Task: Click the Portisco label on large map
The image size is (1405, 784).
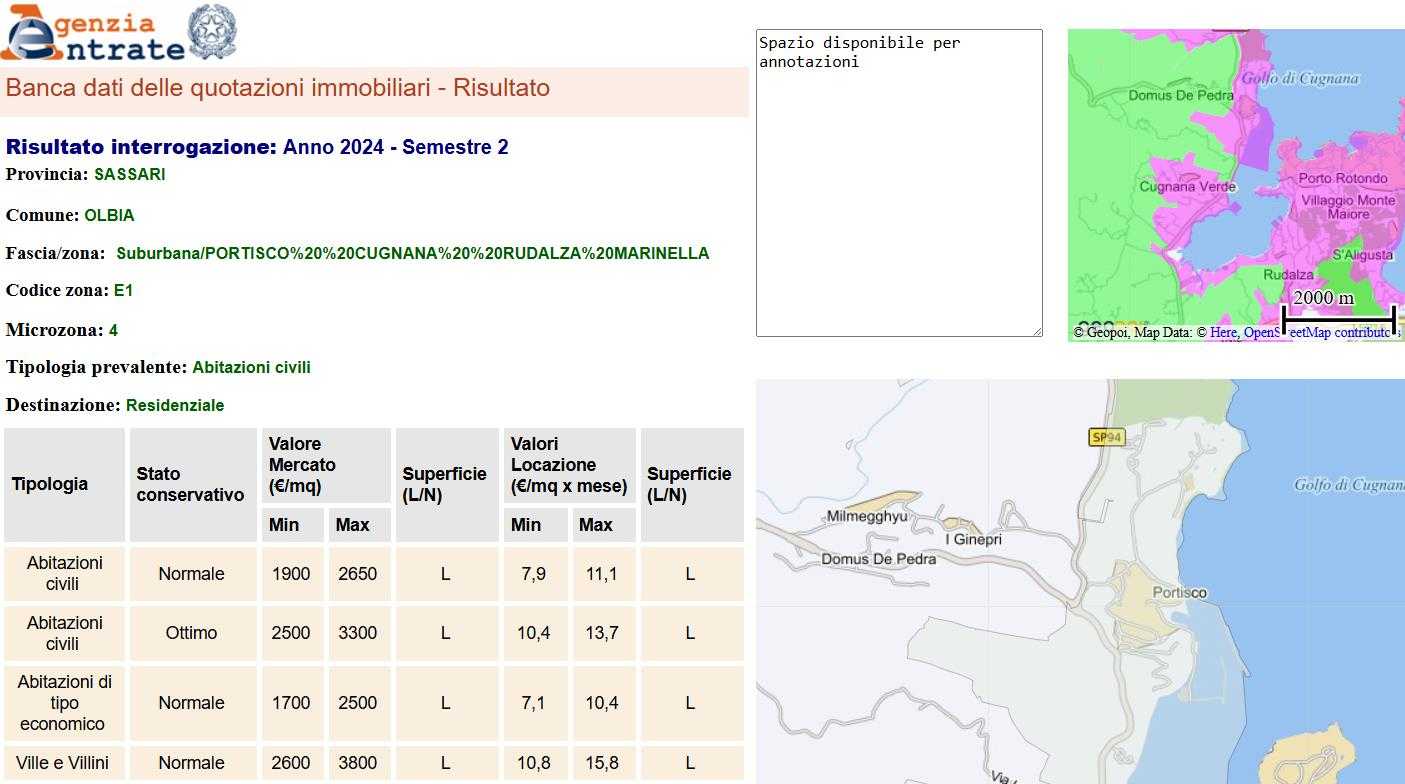Action: coord(1179,592)
